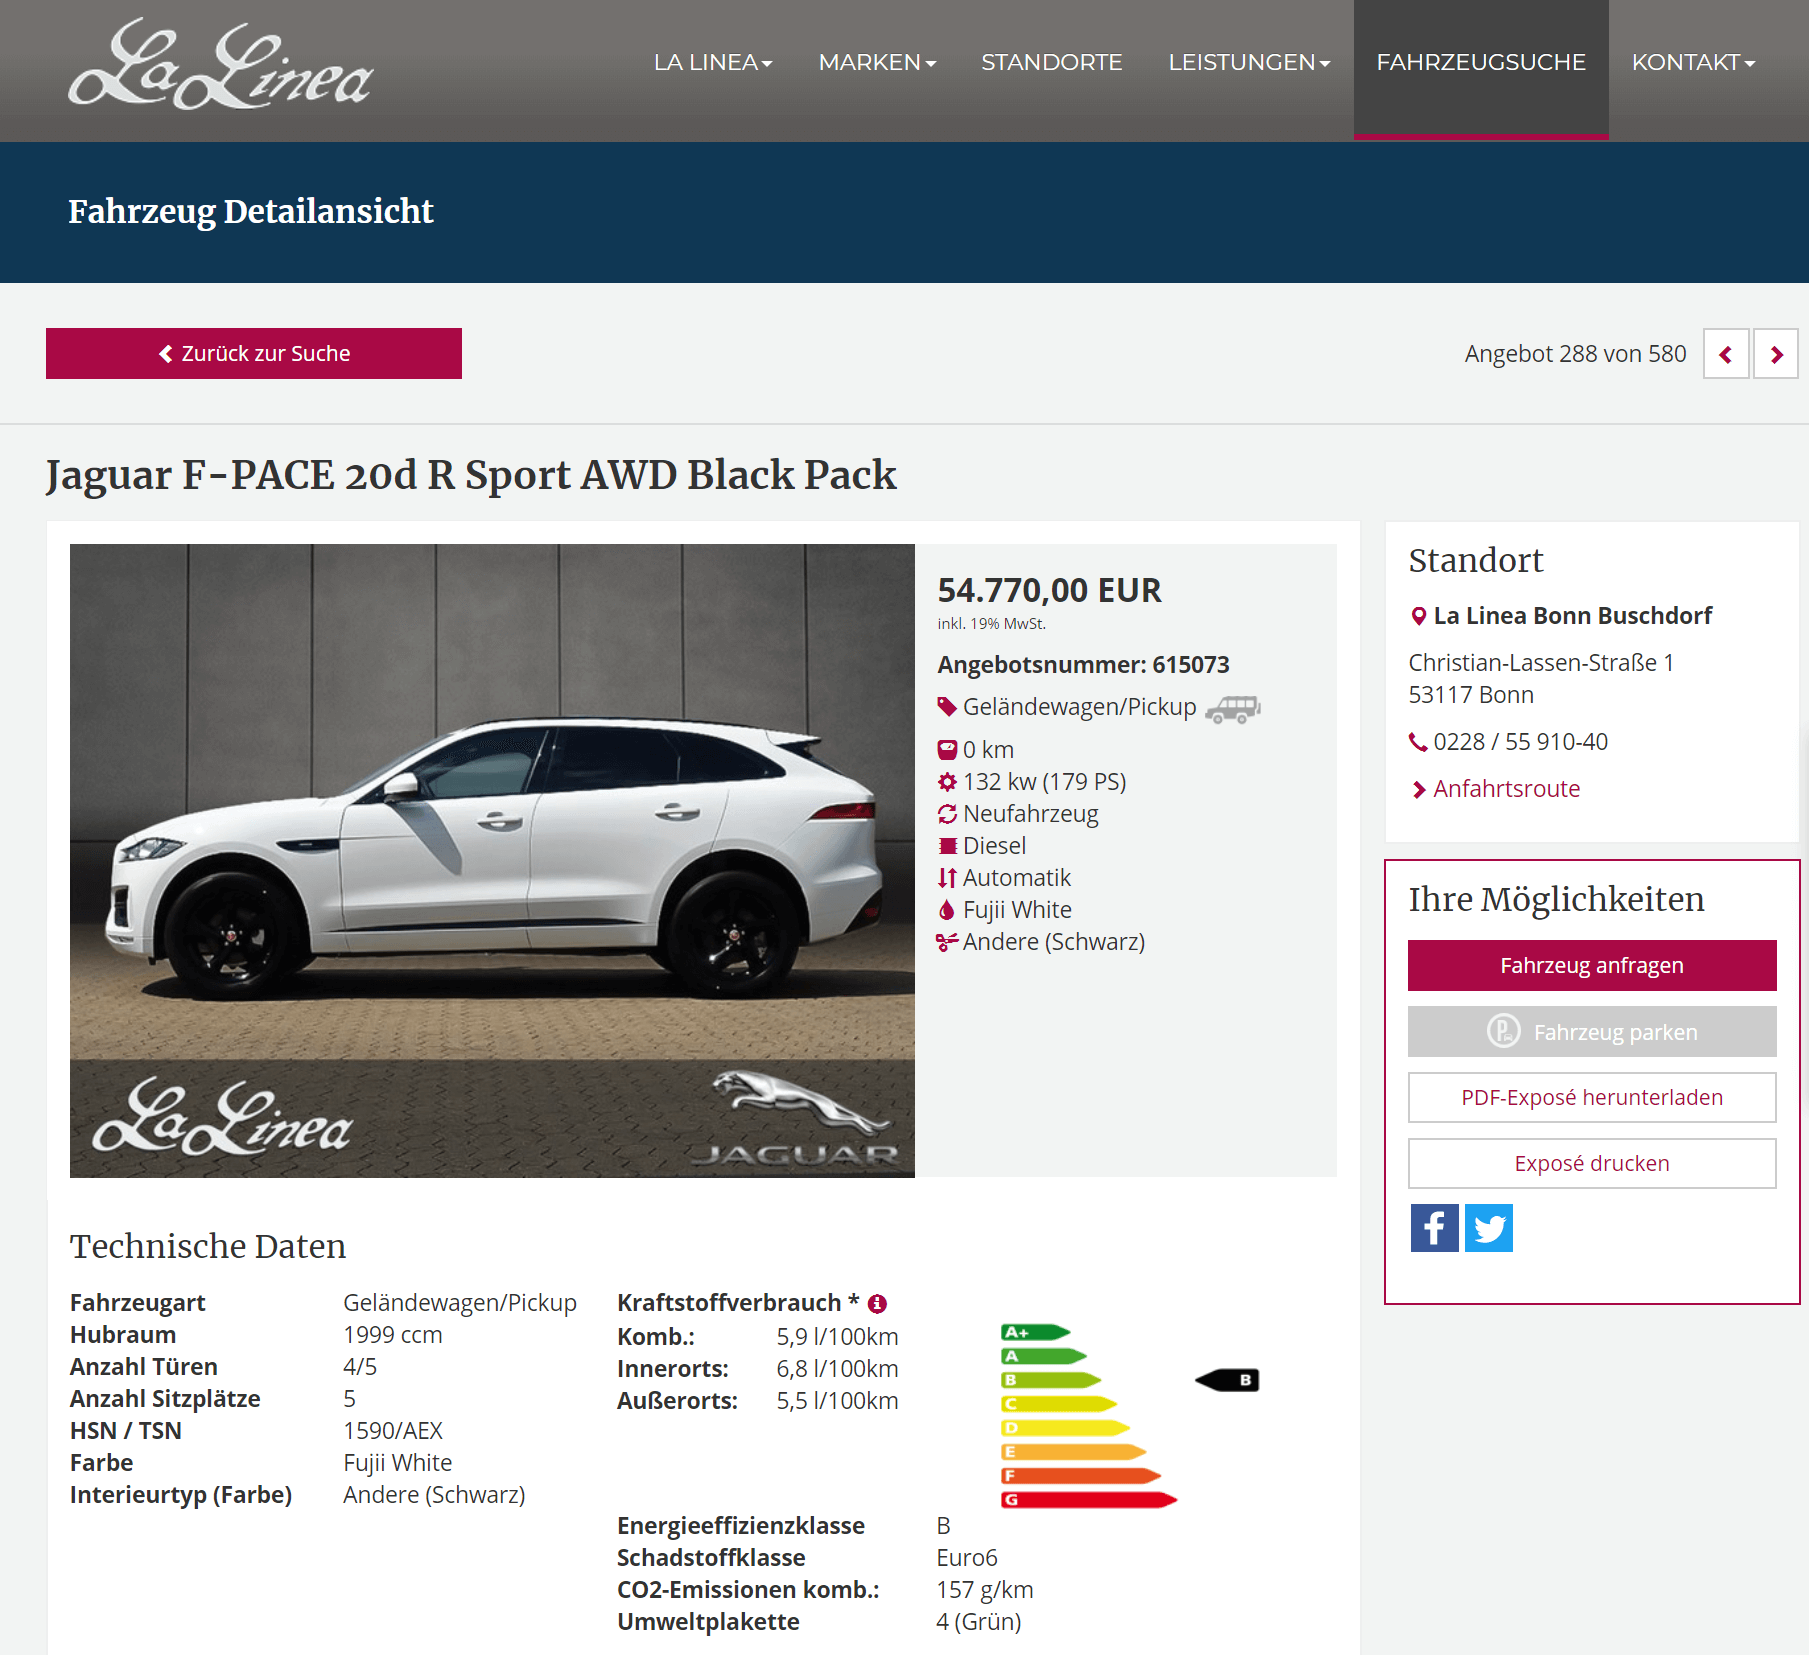The height and width of the screenshot is (1655, 1809).
Task: Click the Technische Daten heading
Action: click(208, 1246)
